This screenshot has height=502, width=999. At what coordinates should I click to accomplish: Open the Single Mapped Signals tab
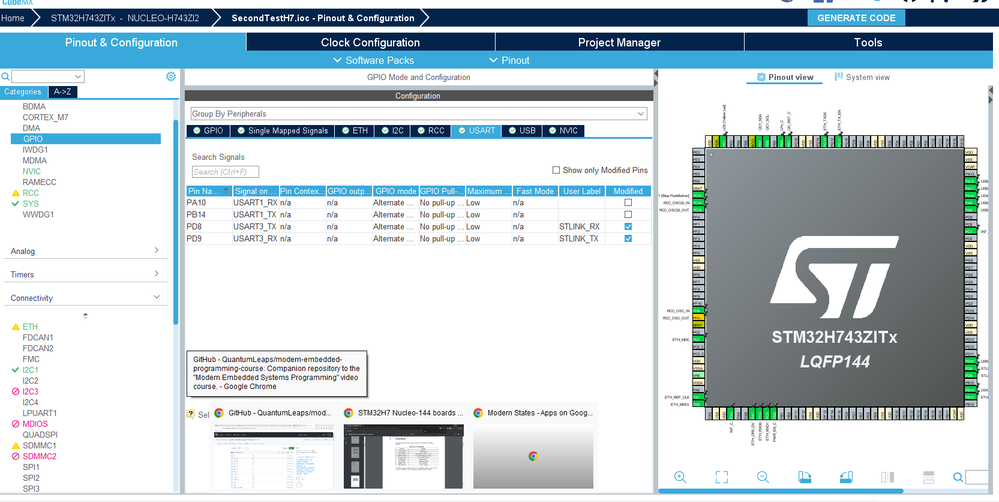coord(282,131)
